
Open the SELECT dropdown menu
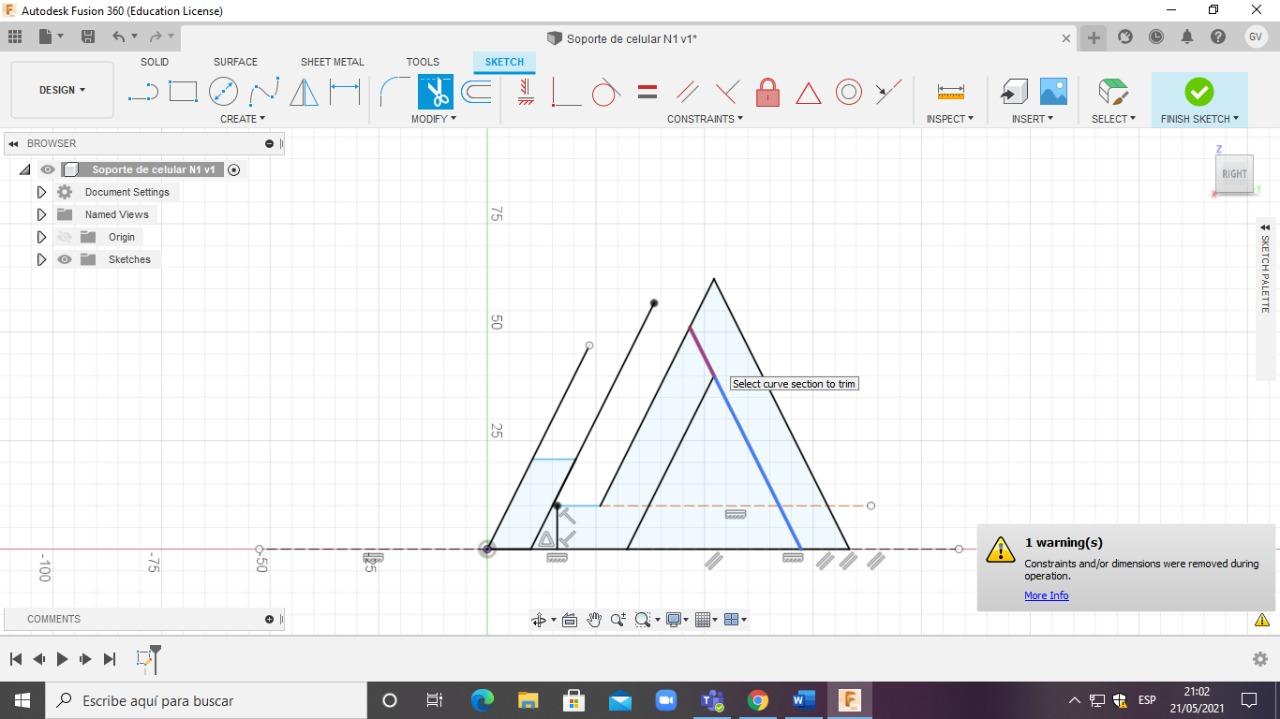coord(1114,119)
